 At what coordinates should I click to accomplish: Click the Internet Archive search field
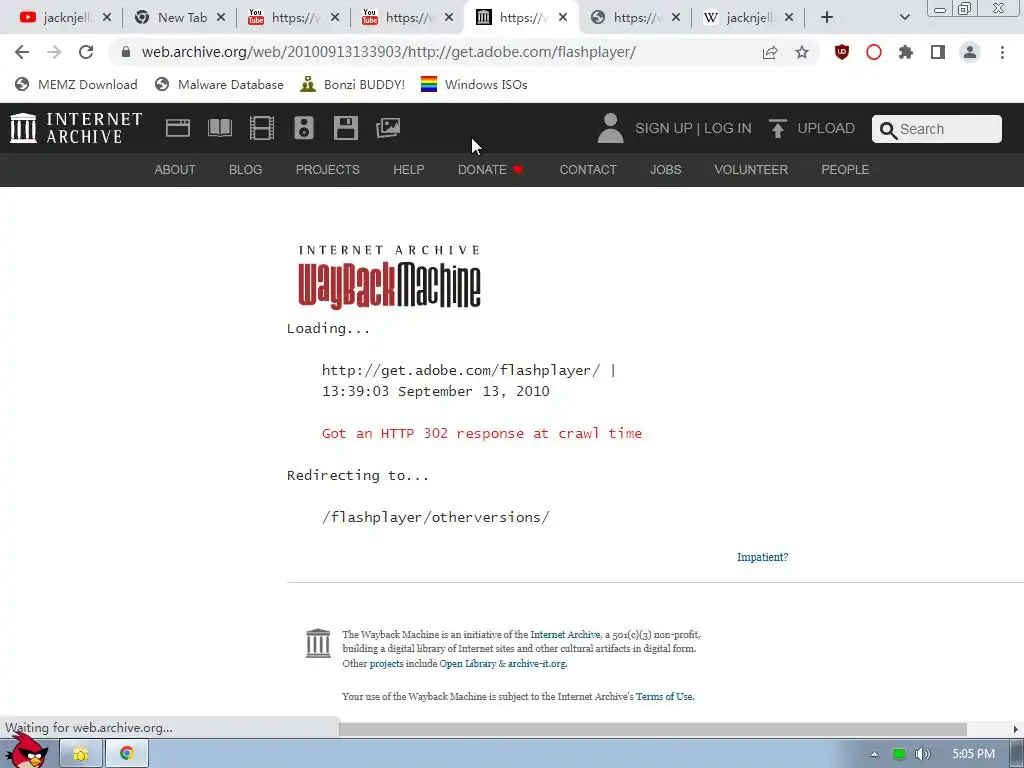point(936,129)
